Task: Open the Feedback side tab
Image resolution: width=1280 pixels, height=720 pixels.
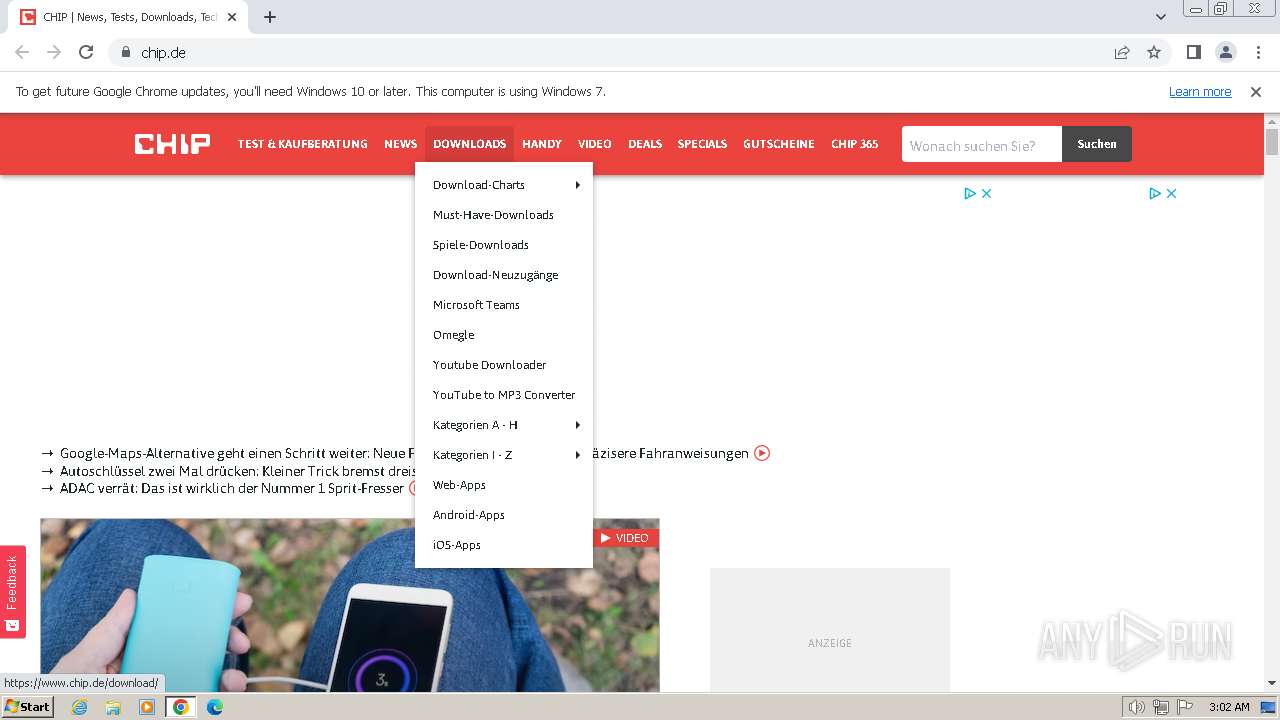Action: [x=13, y=592]
